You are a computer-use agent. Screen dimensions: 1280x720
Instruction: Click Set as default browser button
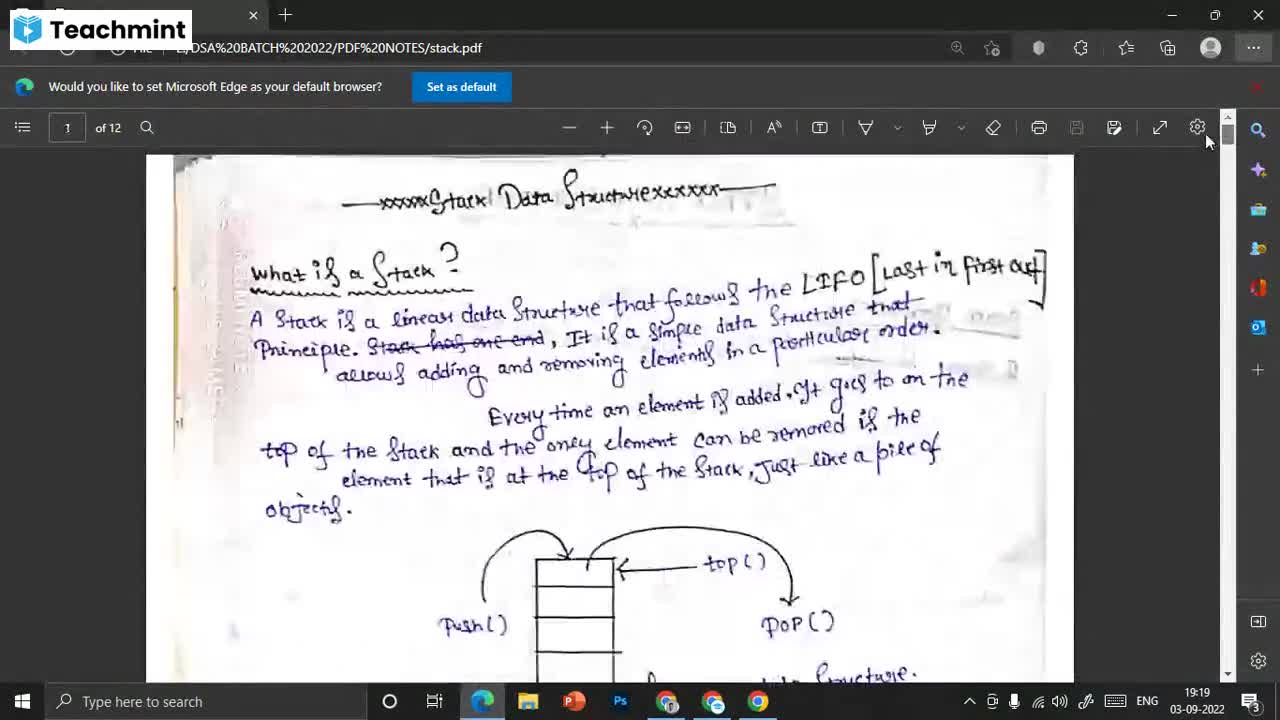(x=461, y=87)
